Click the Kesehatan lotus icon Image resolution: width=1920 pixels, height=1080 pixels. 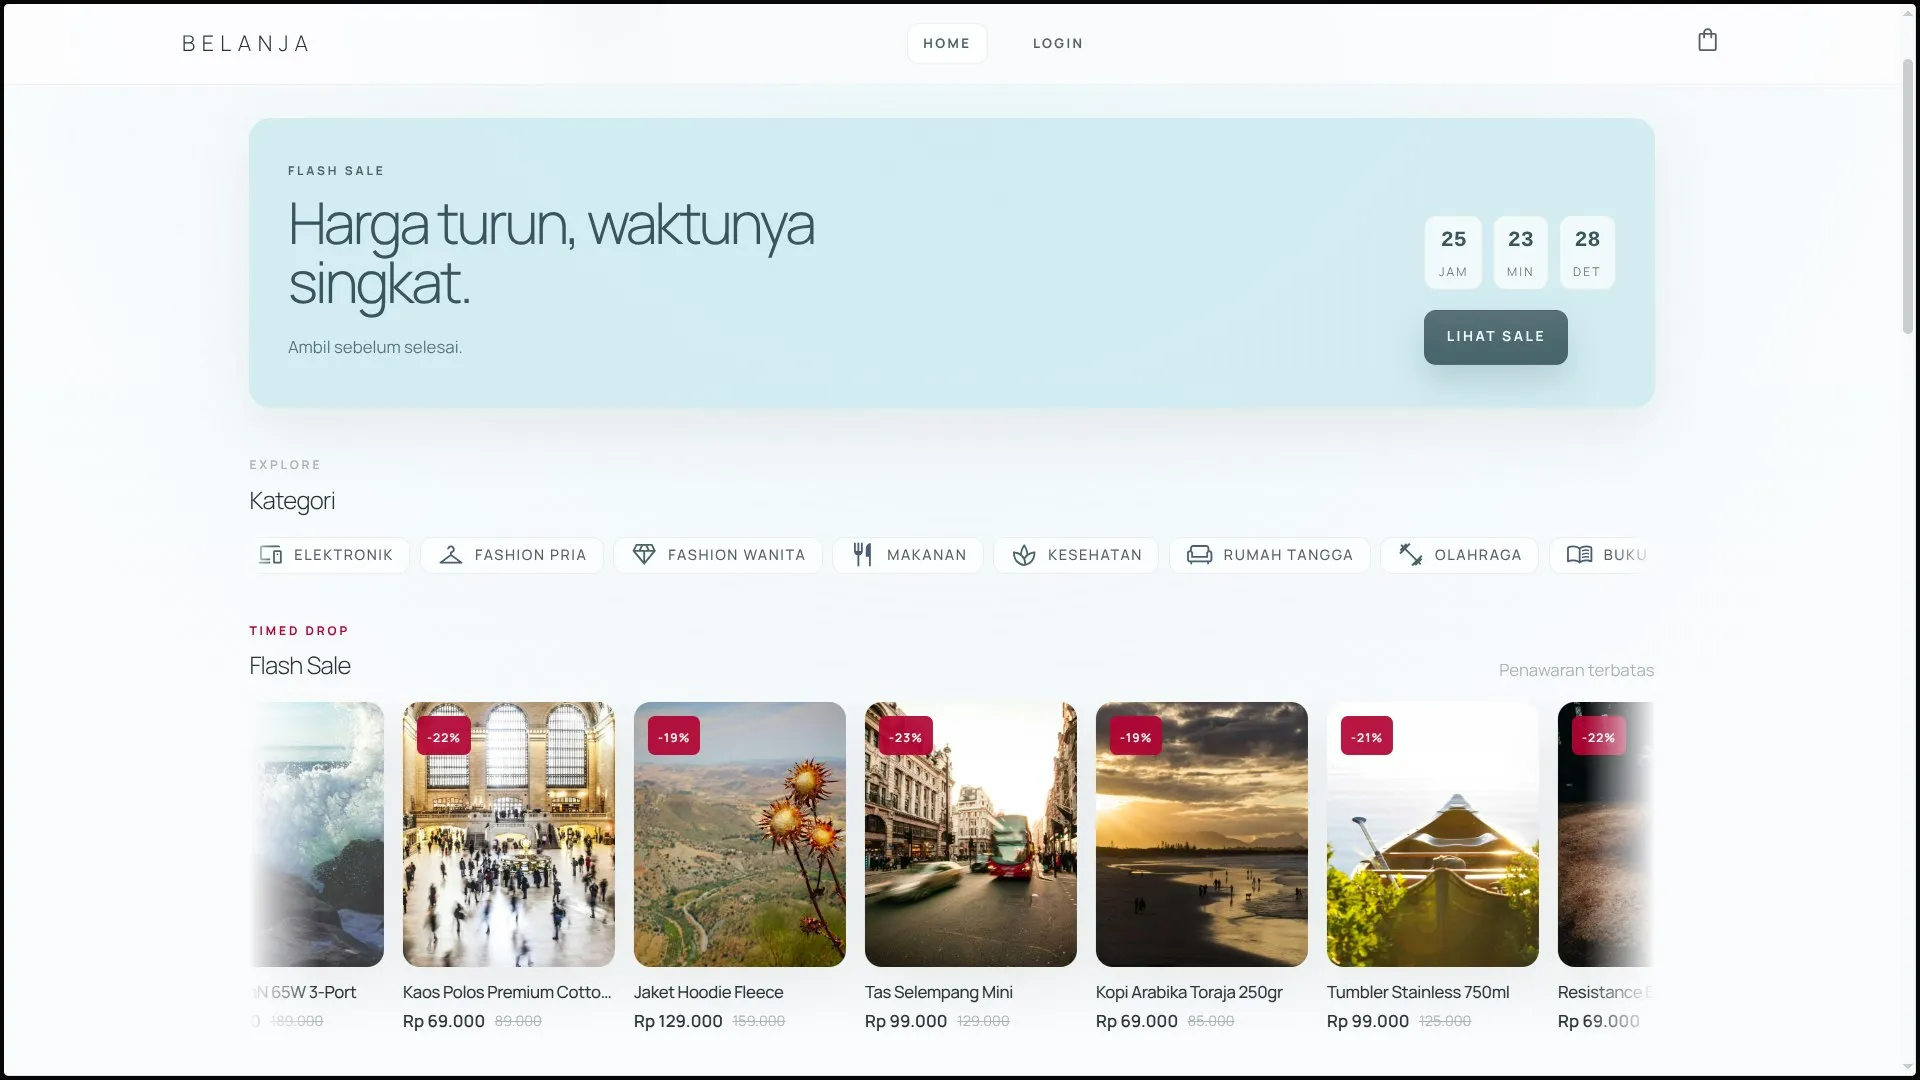click(1024, 555)
